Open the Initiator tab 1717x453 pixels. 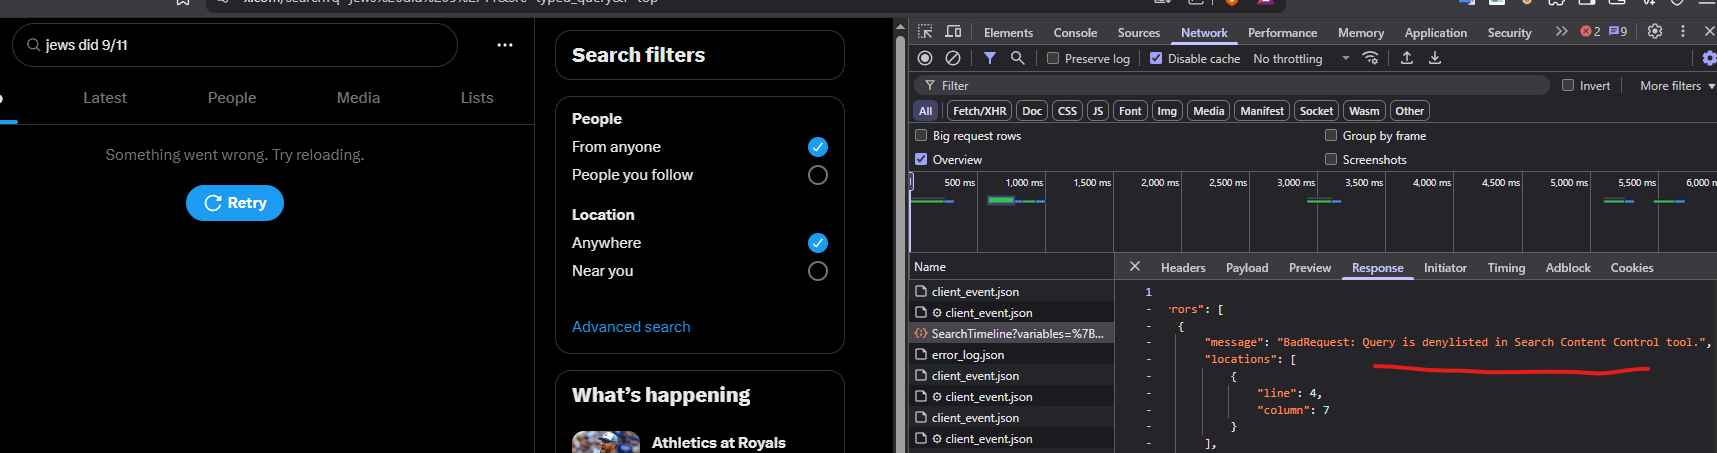[x=1445, y=267]
